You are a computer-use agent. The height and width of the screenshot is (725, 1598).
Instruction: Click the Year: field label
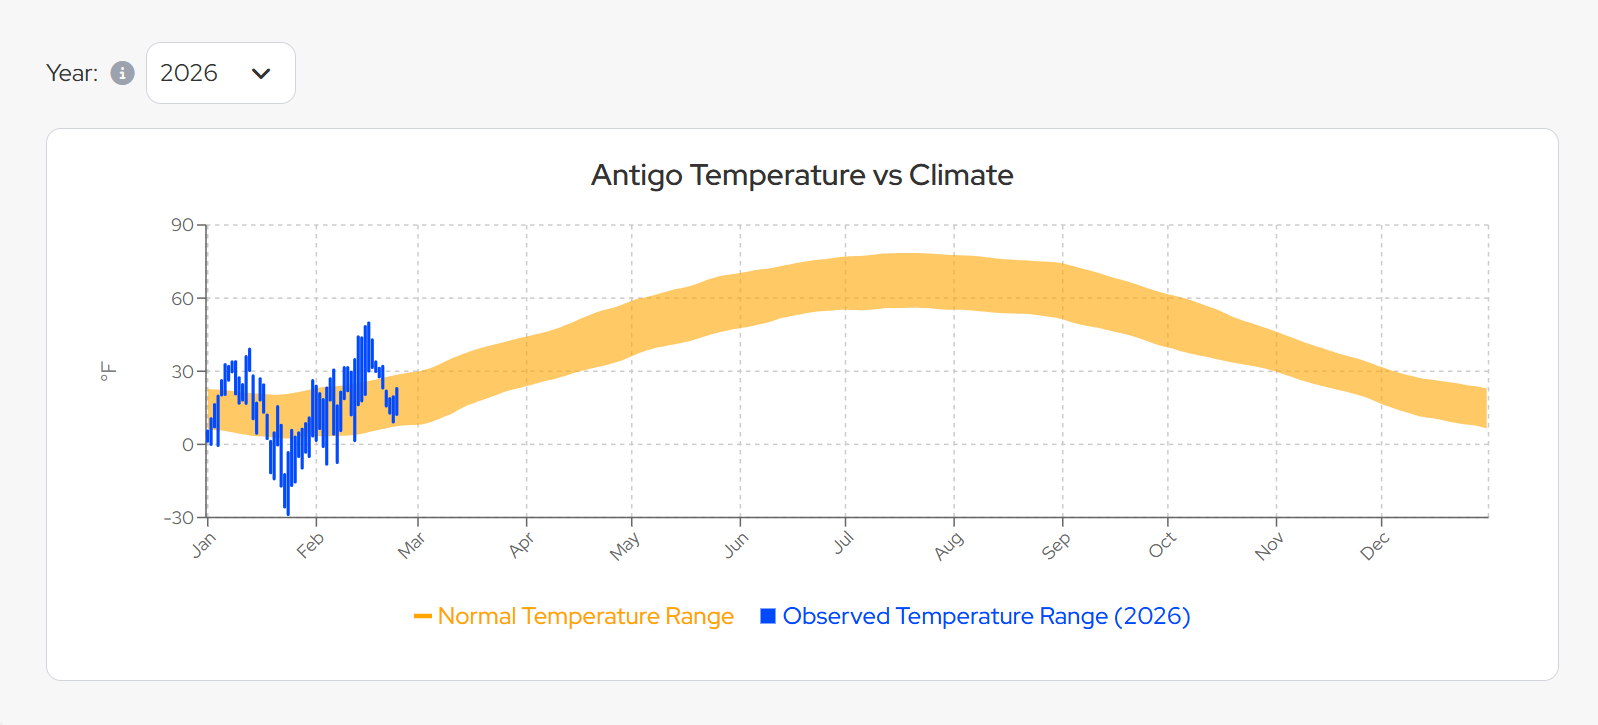coord(72,73)
